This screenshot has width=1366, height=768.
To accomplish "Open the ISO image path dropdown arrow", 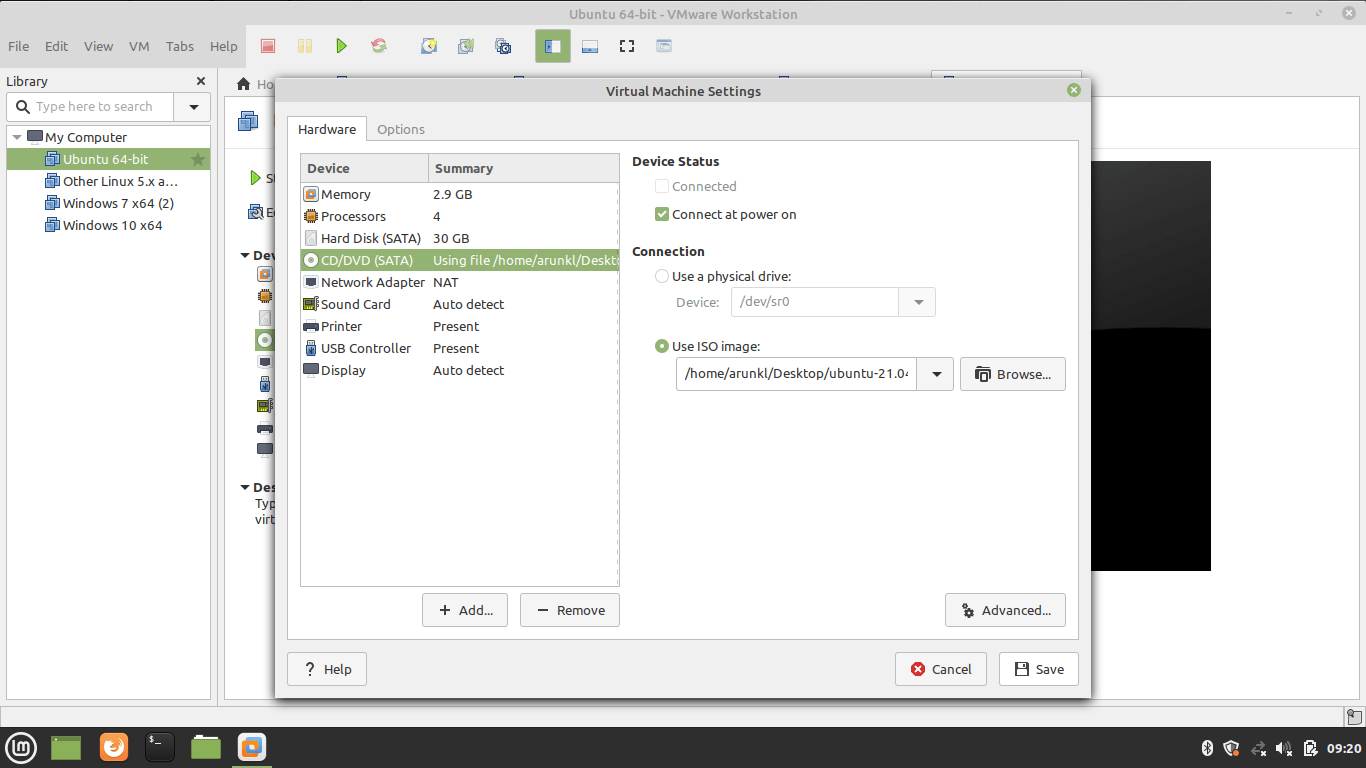I will 936,374.
